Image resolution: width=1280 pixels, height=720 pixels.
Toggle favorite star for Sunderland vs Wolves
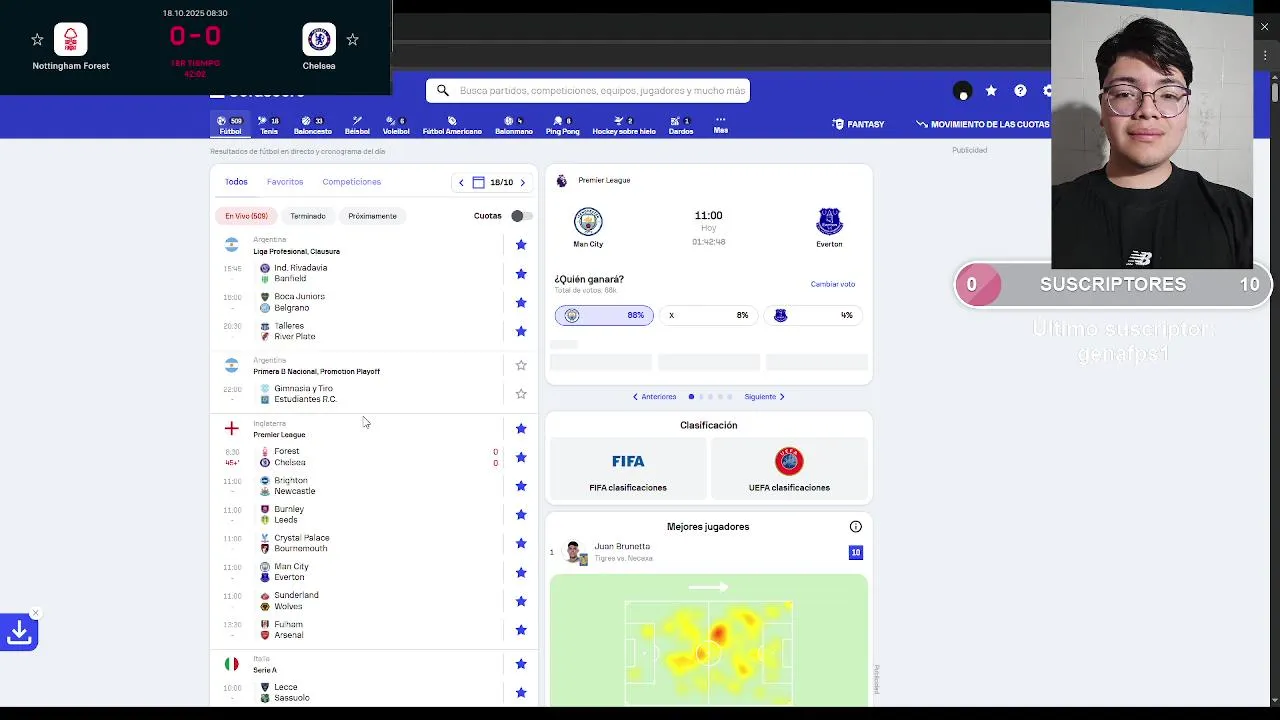point(521,601)
